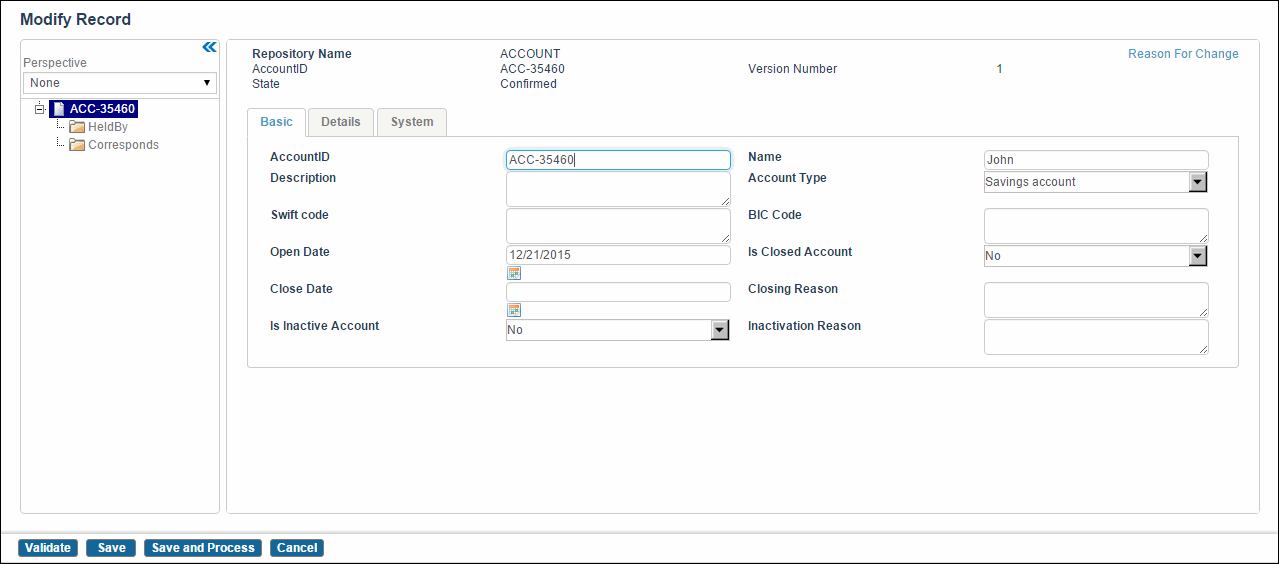Expand the Account Type dropdown

(1198, 182)
